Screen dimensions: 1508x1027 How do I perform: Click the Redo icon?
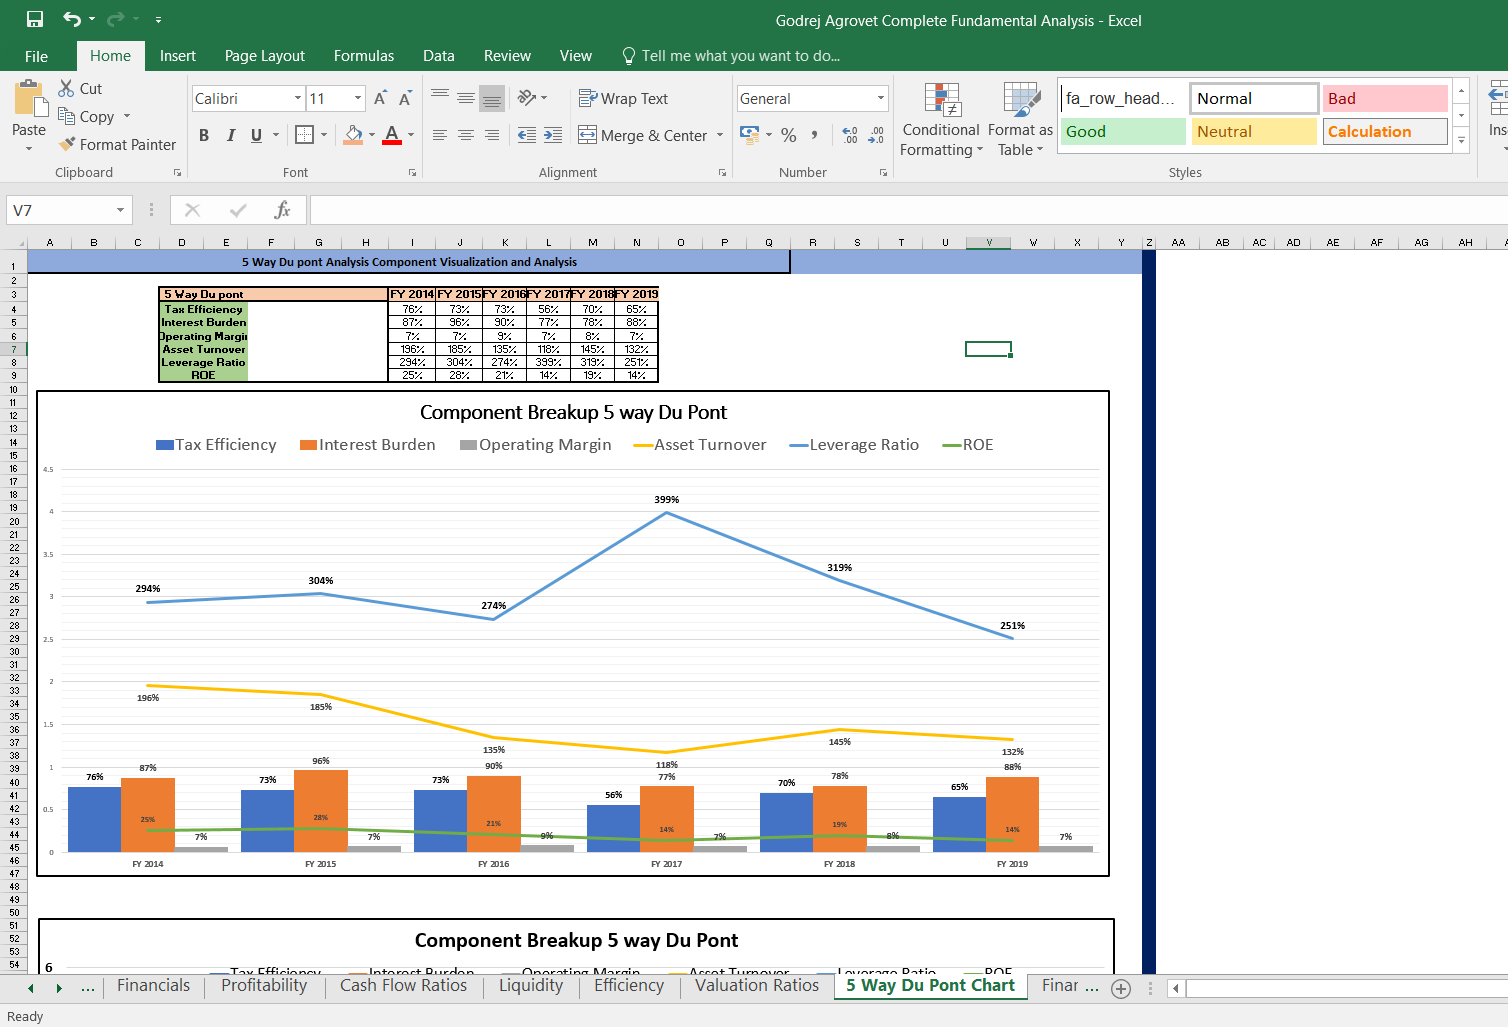click(x=115, y=19)
